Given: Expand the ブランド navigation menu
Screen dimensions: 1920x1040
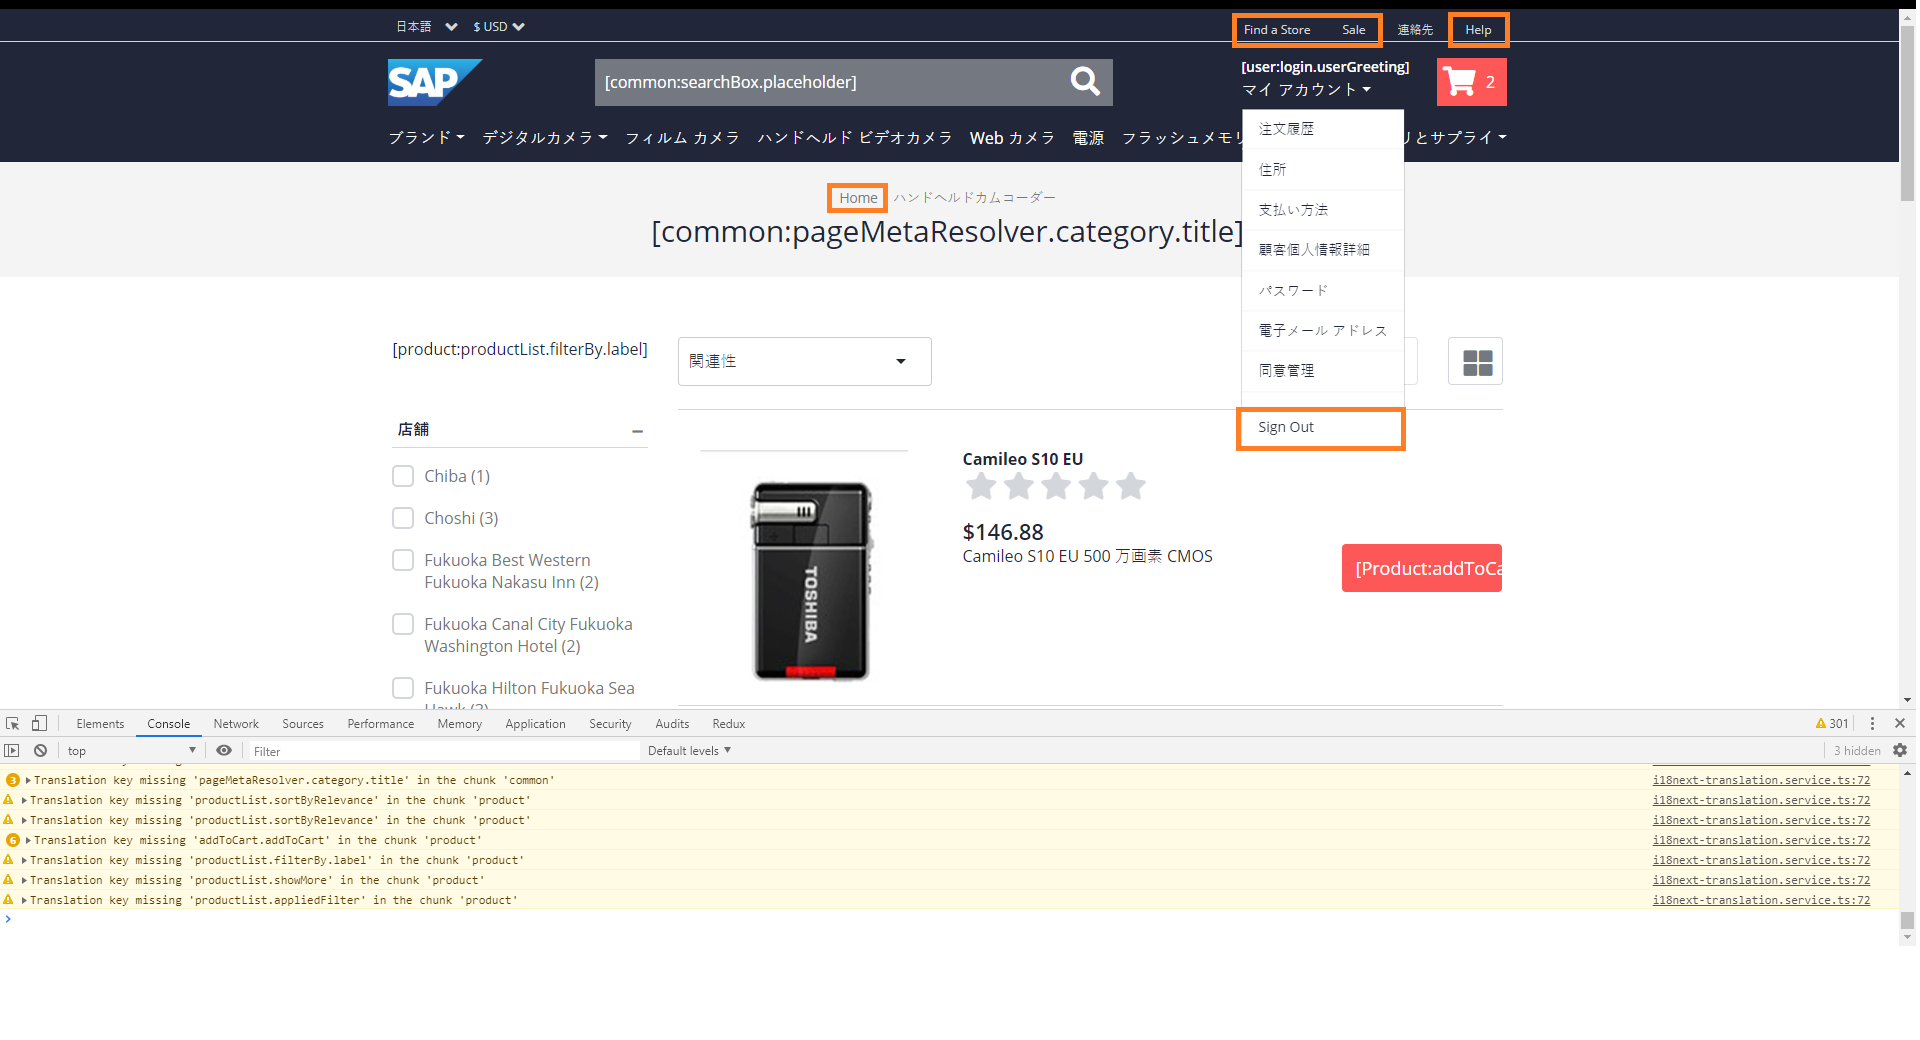Looking at the screenshot, I should click(x=427, y=137).
